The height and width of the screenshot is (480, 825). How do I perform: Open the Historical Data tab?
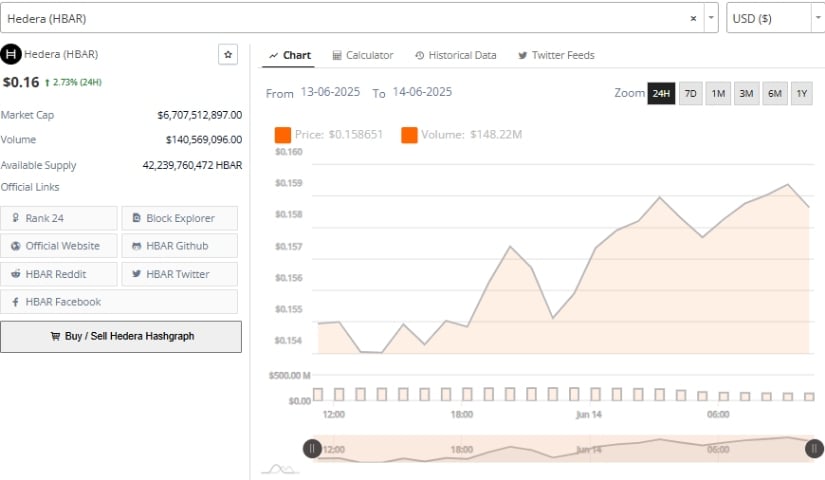pyautogui.click(x=456, y=55)
